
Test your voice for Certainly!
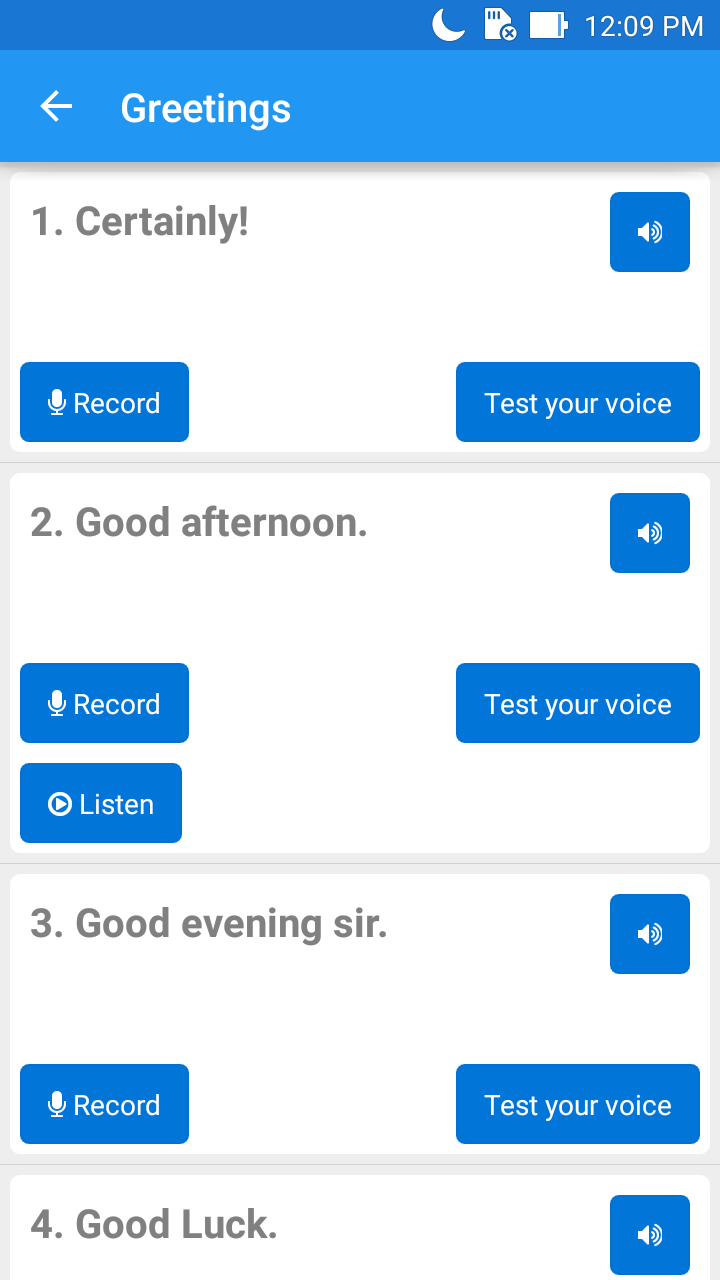(x=578, y=402)
